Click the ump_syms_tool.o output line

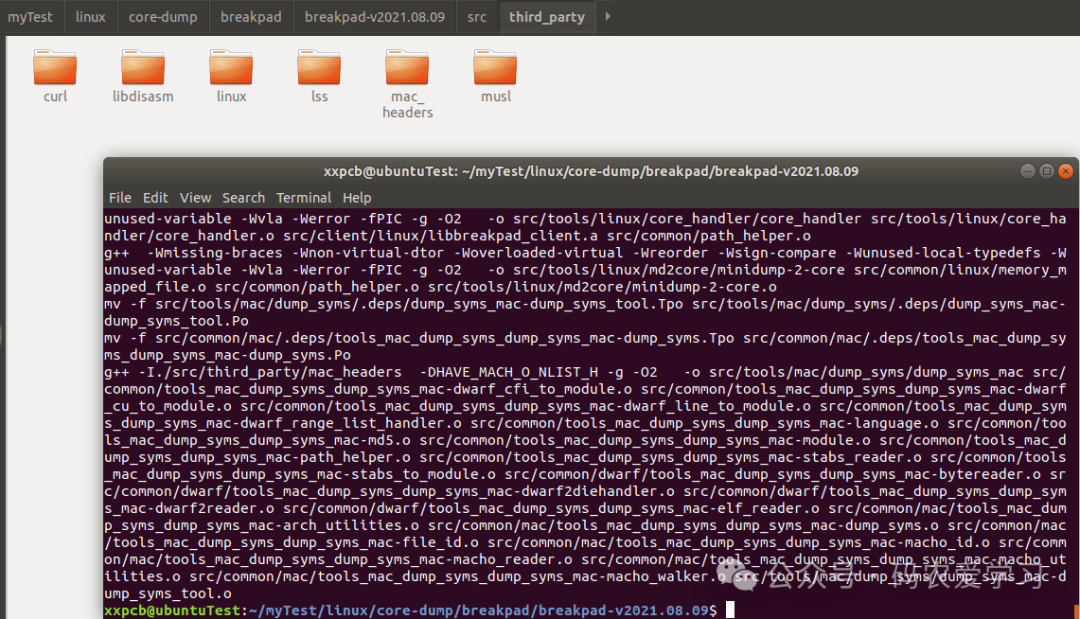tap(168, 593)
